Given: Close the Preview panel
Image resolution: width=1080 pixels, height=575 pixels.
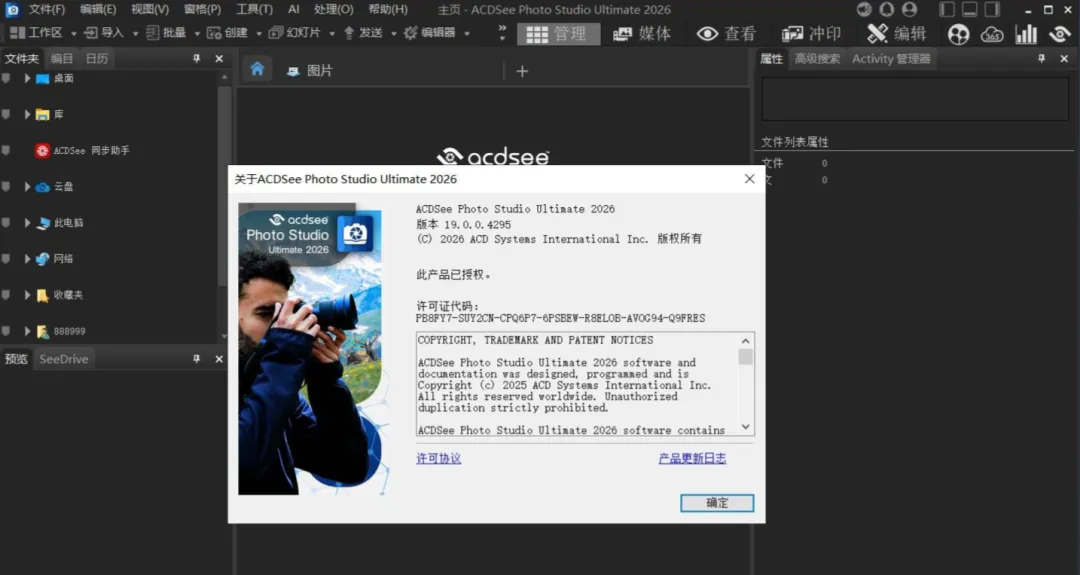Looking at the screenshot, I should [219, 359].
